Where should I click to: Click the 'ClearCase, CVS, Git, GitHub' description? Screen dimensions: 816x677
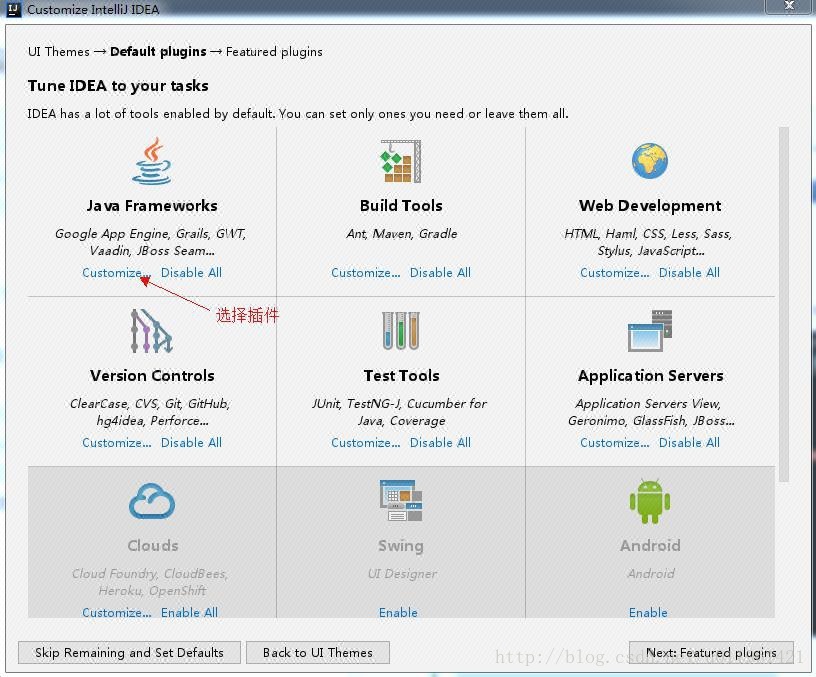pyautogui.click(x=150, y=412)
